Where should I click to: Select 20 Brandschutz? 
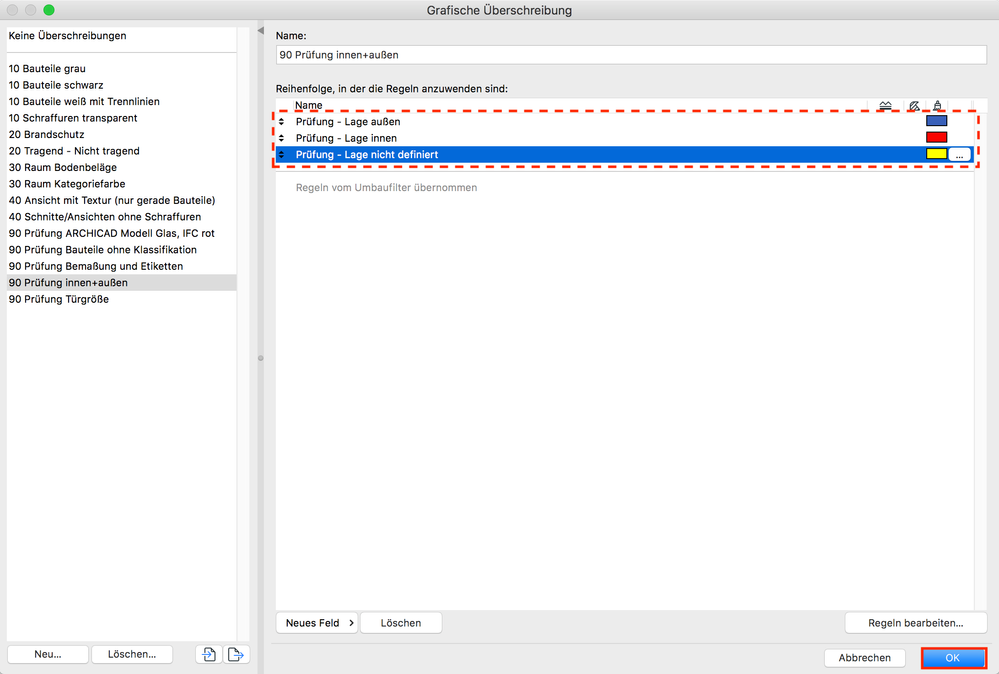click(122, 135)
